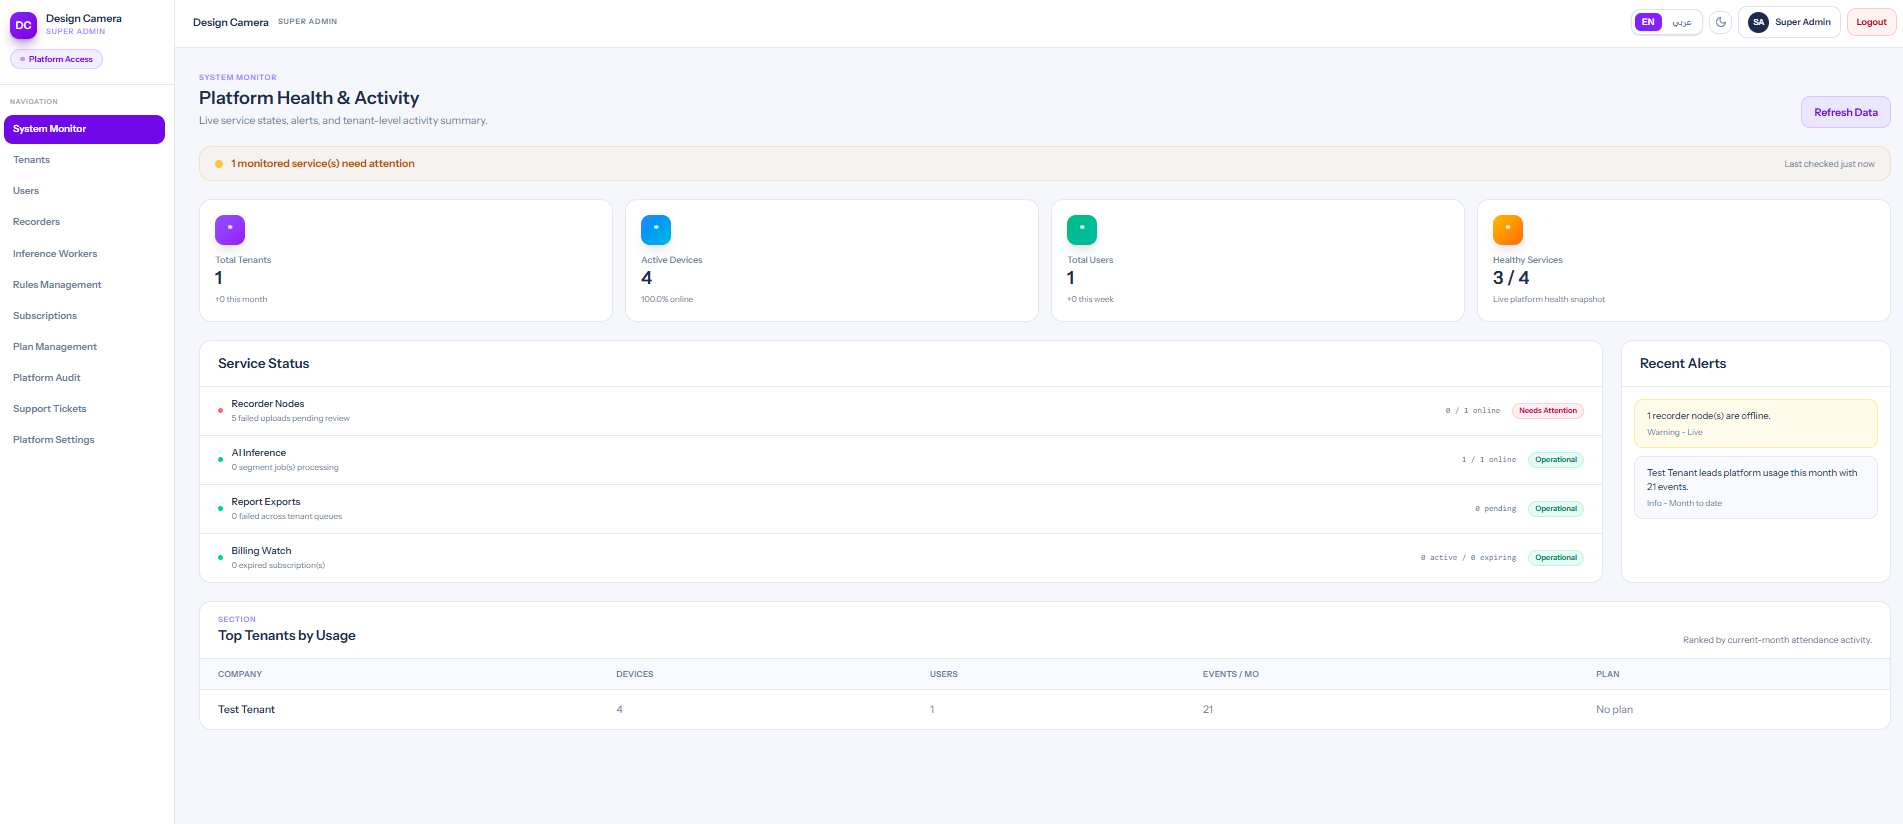Click Billing Watch service name
Viewport: 1903px width, 824px height.
(261, 551)
